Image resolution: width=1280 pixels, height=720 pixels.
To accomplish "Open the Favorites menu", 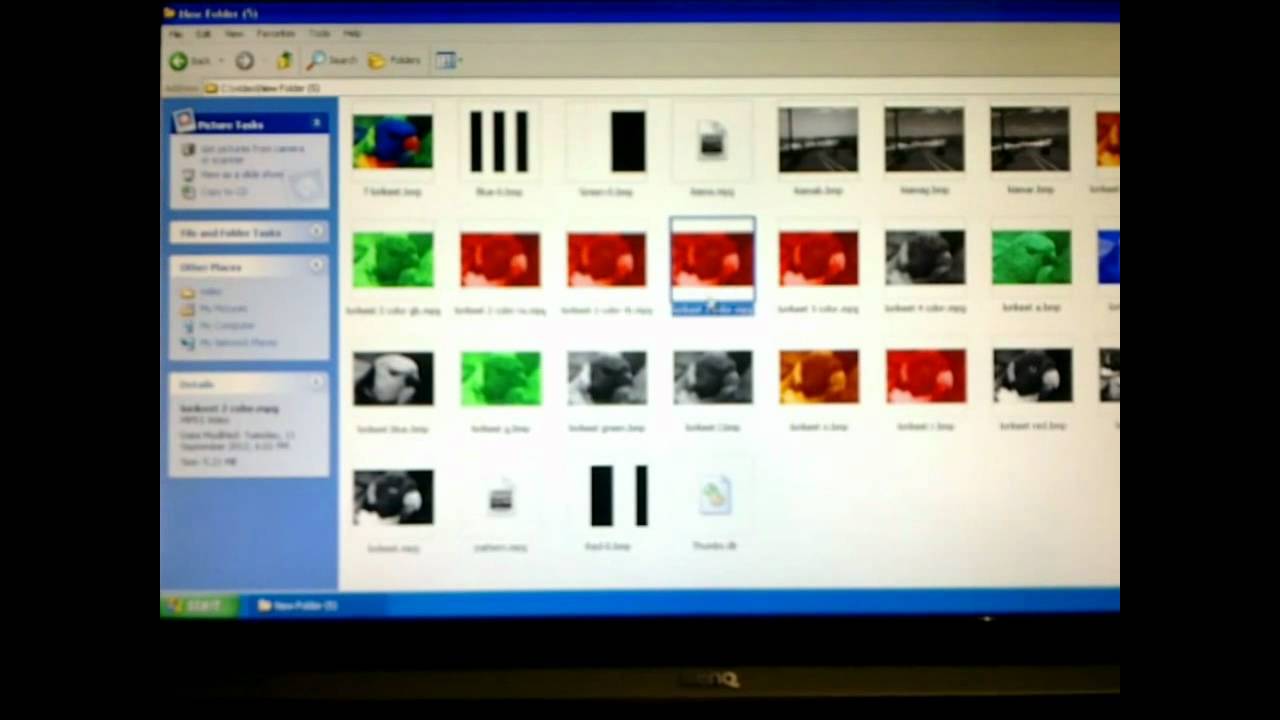I will pos(276,34).
